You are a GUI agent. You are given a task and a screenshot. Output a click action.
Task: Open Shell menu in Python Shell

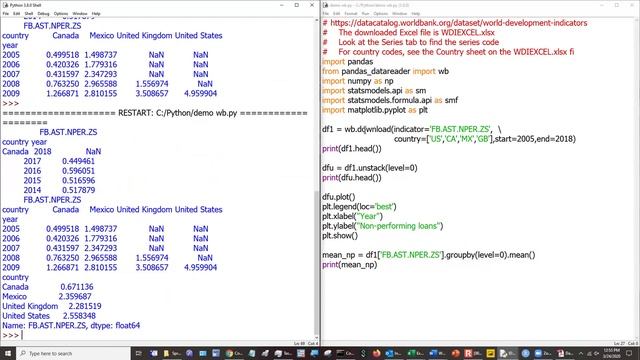click(x=29, y=13)
